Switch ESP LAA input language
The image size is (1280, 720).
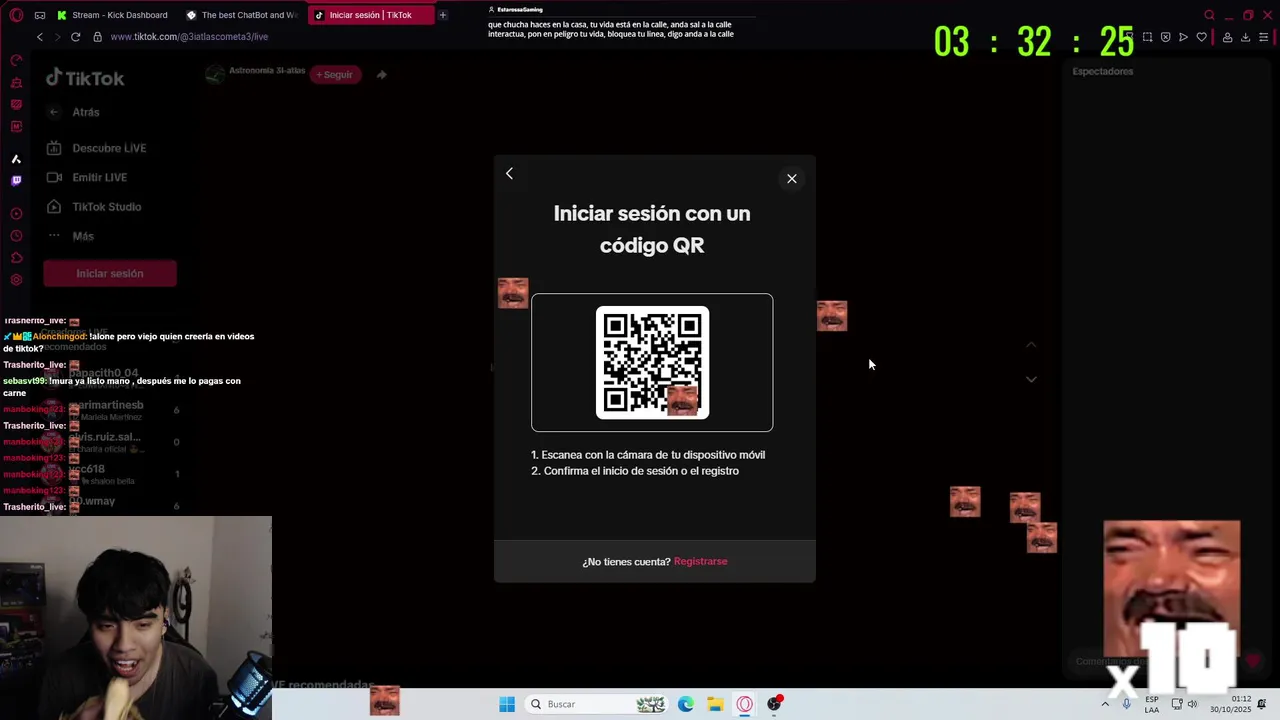(1152, 704)
